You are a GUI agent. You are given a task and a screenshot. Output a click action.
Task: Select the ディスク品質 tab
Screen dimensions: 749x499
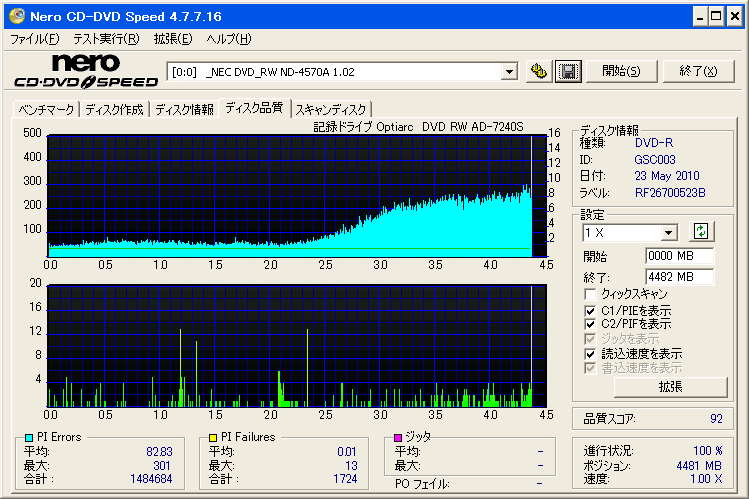point(254,108)
